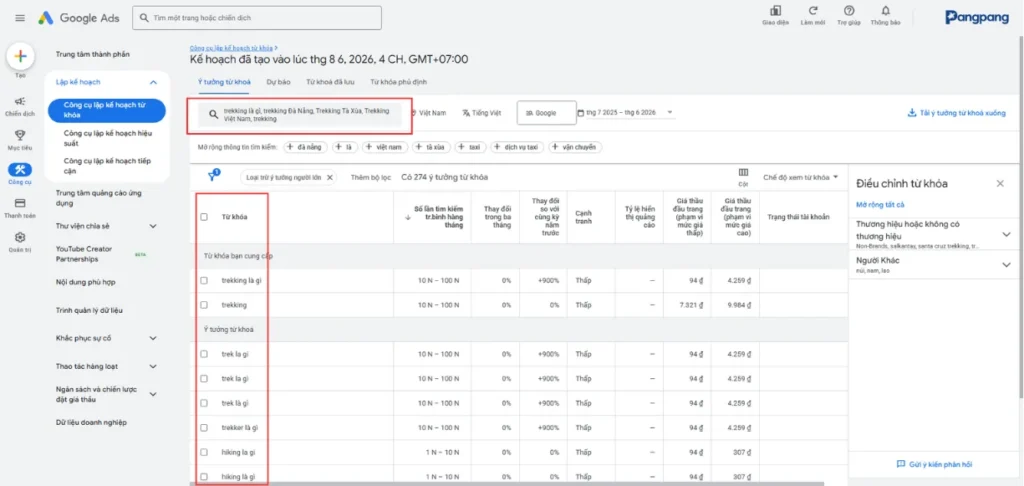
Task: Open the date range dropdown
Action: 670,112
